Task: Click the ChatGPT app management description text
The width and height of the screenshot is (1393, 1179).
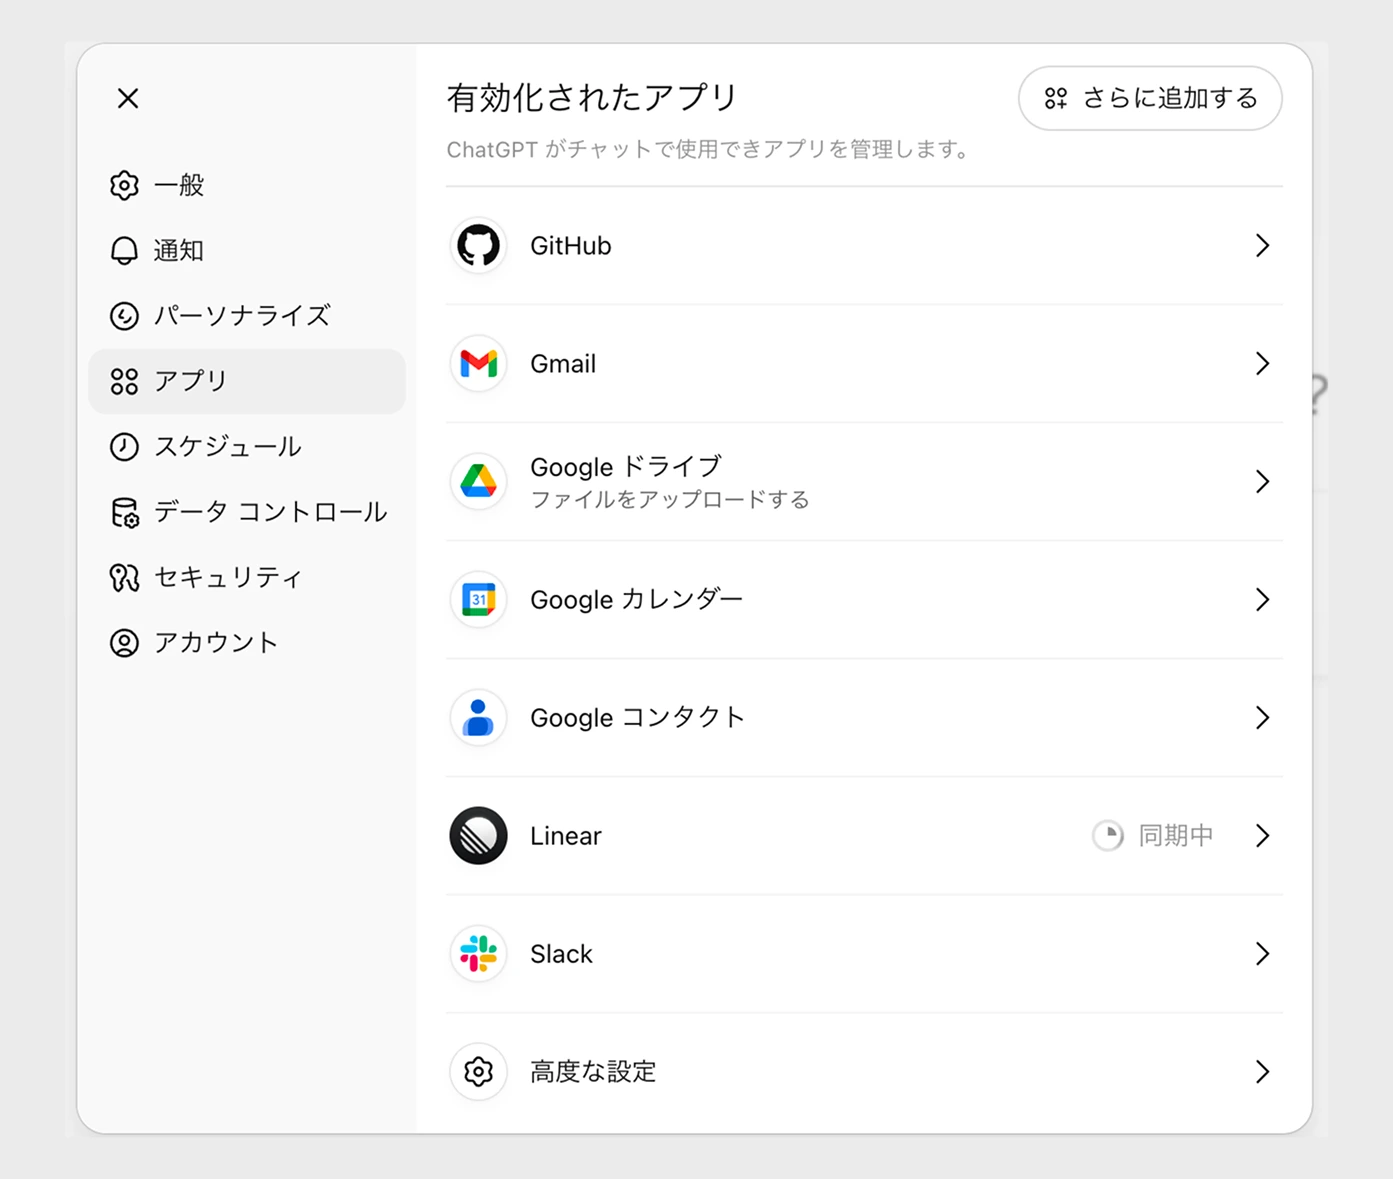Action: coord(708,150)
